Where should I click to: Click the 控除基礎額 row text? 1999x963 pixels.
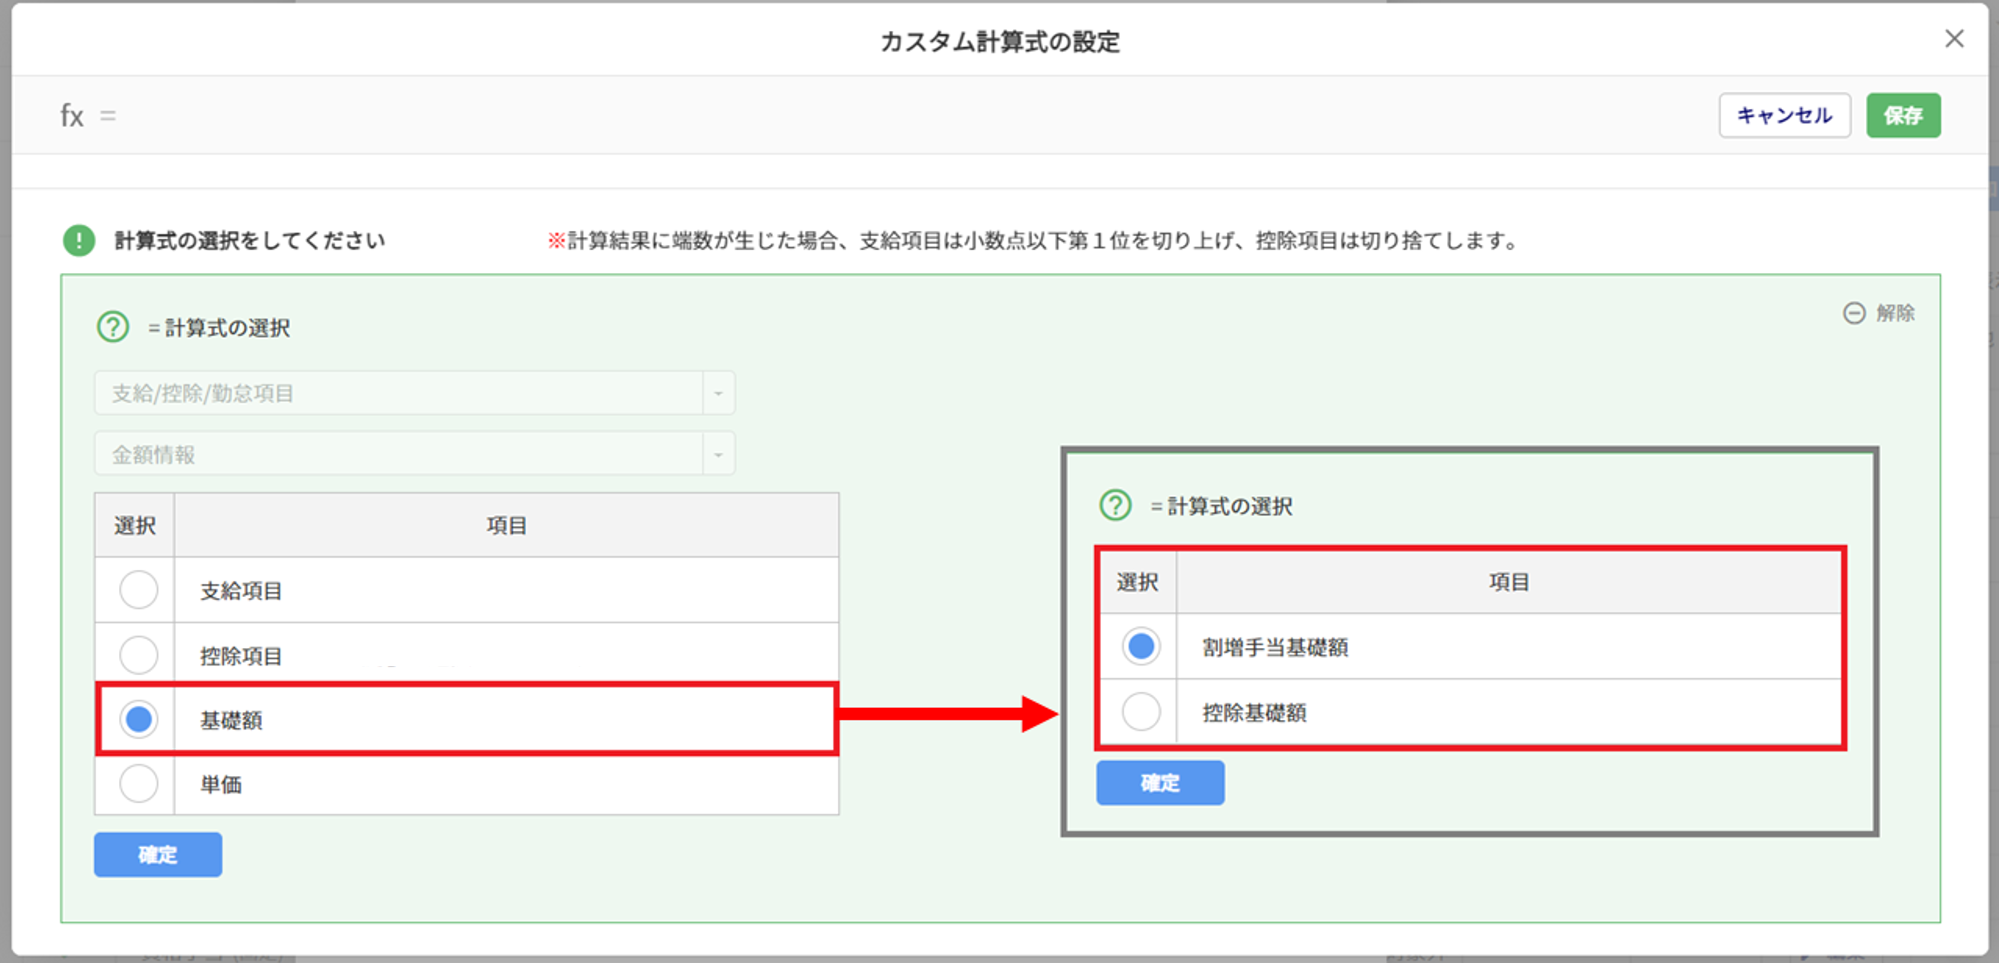(1254, 713)
